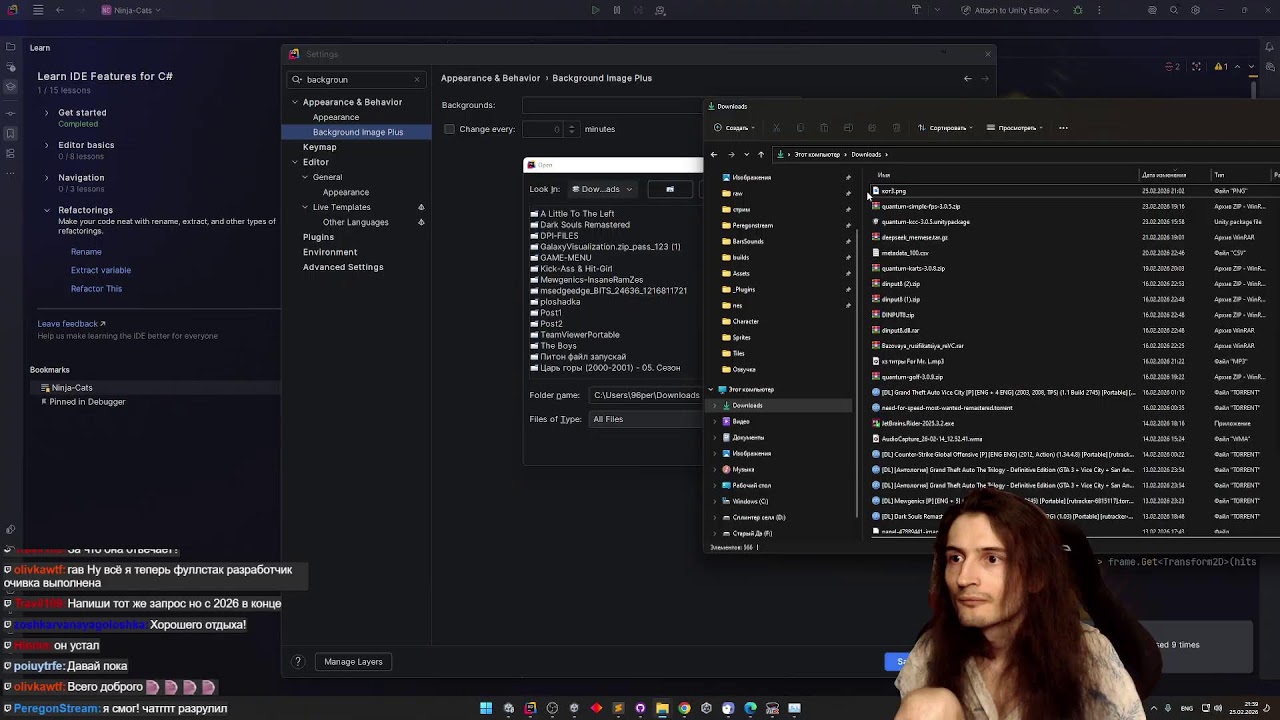Viewport: 1280px width, 720px height.
Task: Open Explorer more options ellipsis
Action: tap(1063, 128)
